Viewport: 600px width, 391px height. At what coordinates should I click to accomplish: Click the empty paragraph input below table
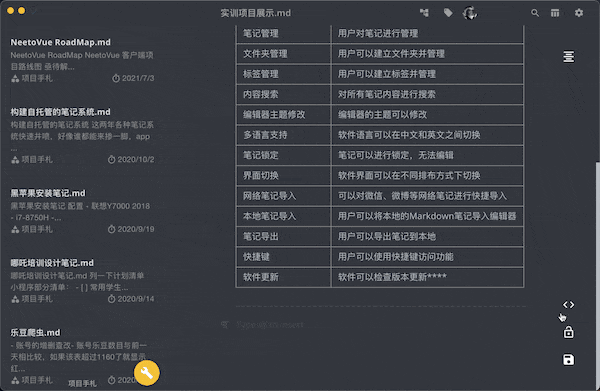coord(270,325)
